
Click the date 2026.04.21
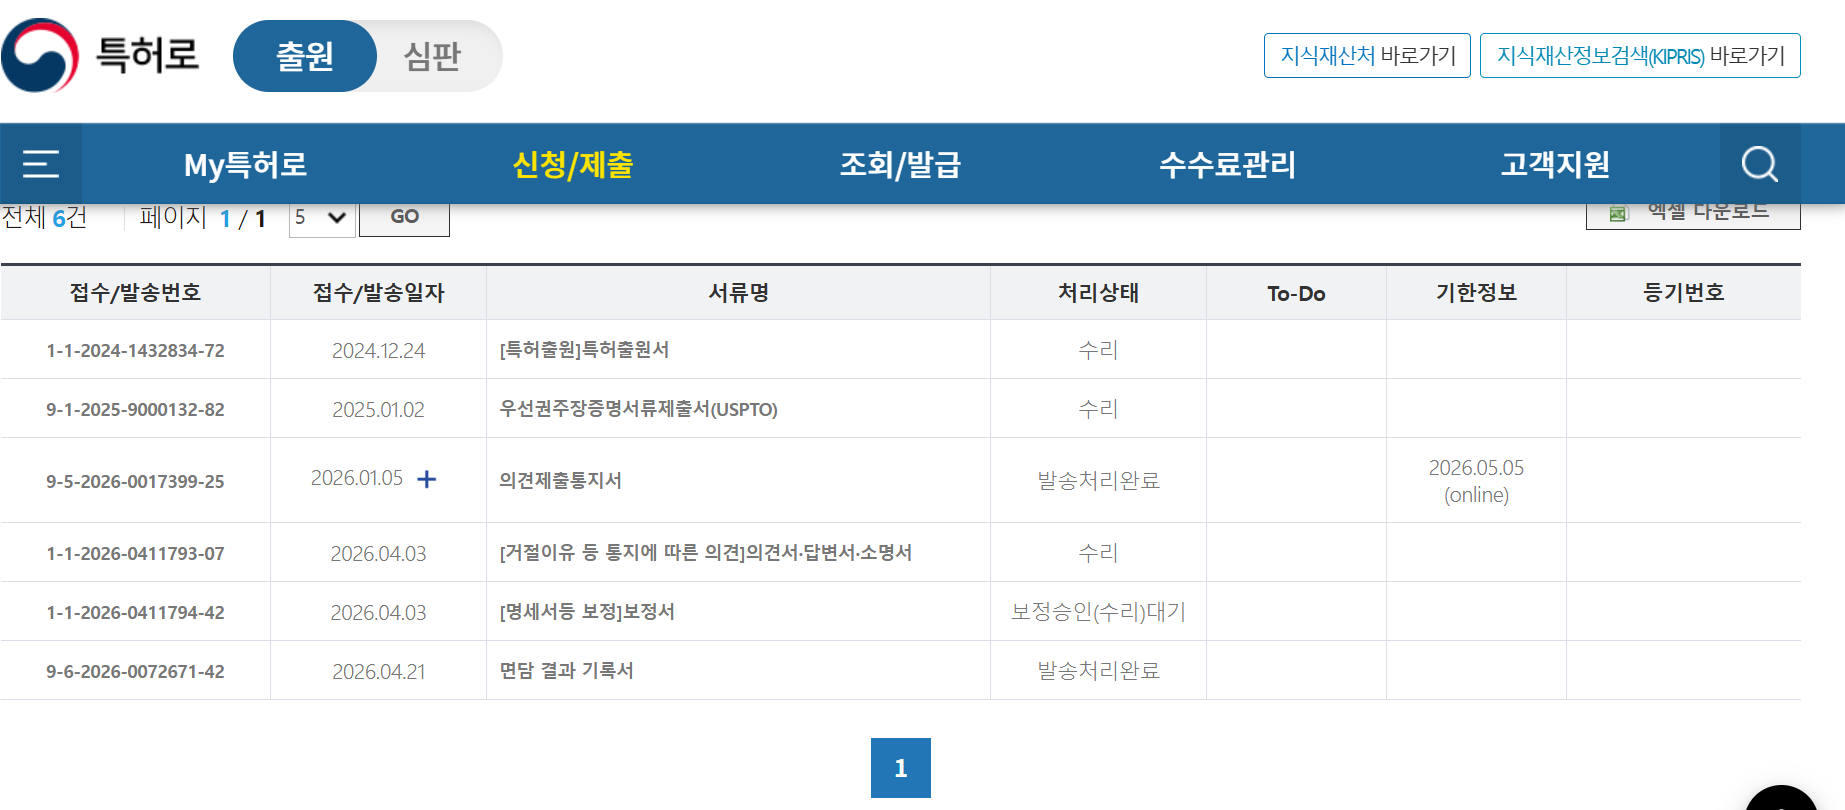click(x=378, y=671)
